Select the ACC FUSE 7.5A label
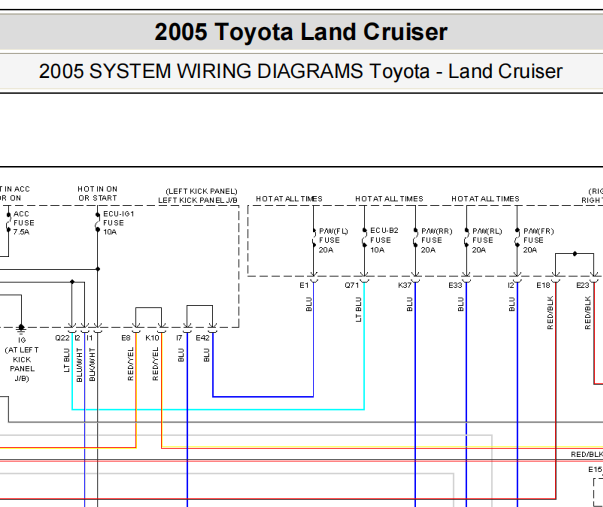 coord(23,223)
